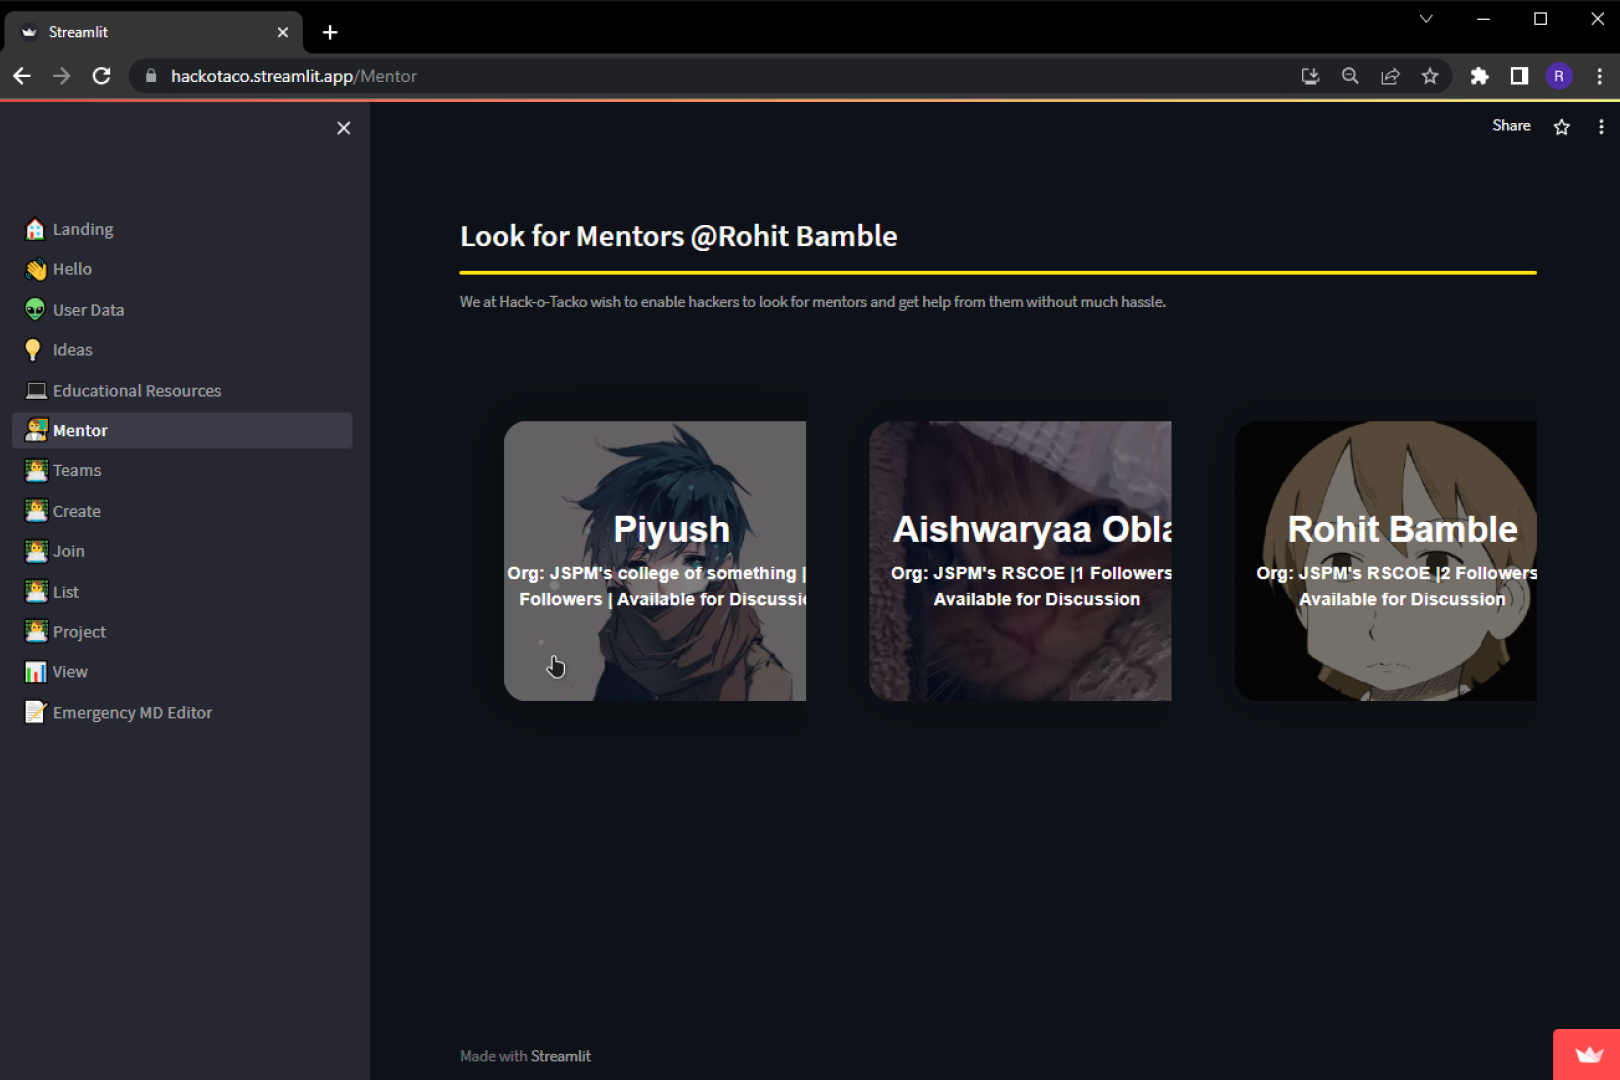Viewport: 1620px width, 1080px height.
Task: Toggle the browser side panel
Action: click(1519, 76)
